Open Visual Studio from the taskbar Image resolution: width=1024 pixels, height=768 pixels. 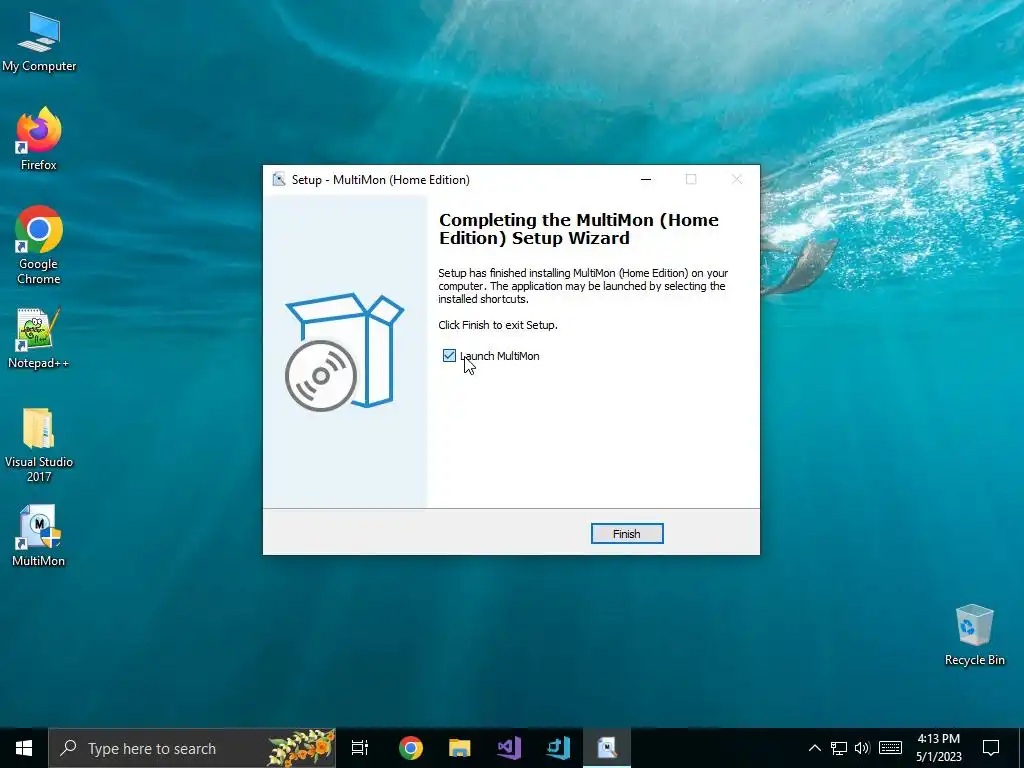[509, 748]
